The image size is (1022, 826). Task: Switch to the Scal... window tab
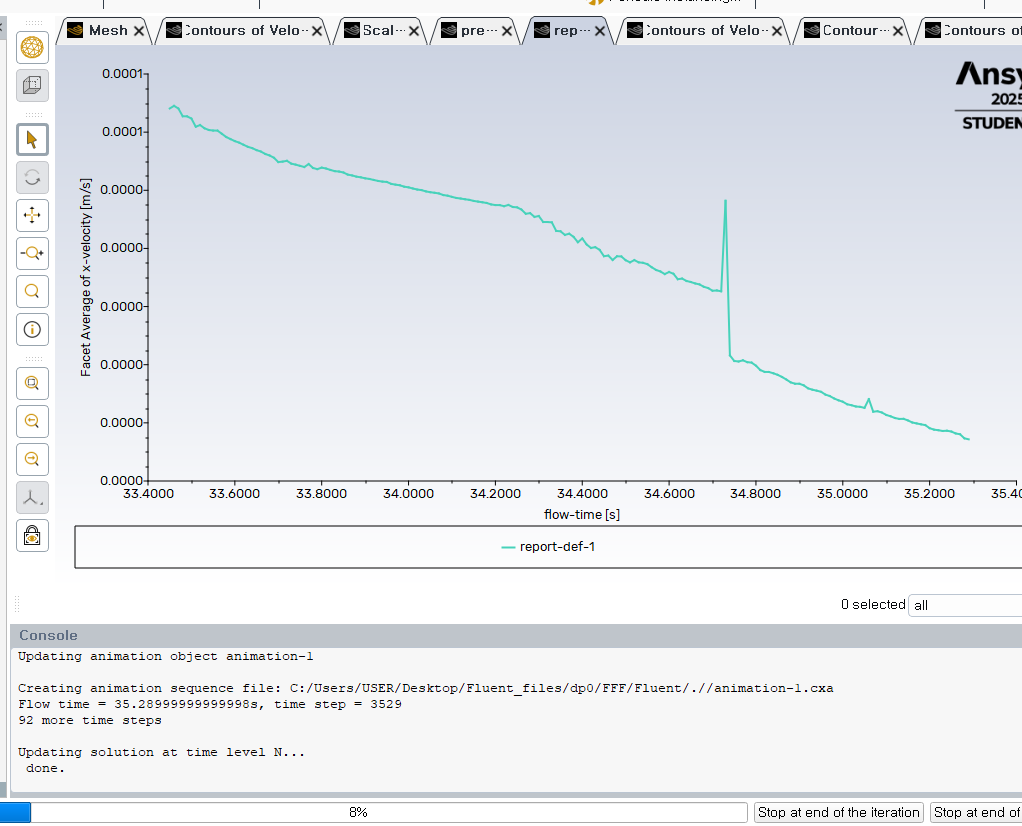pos(377,31)
